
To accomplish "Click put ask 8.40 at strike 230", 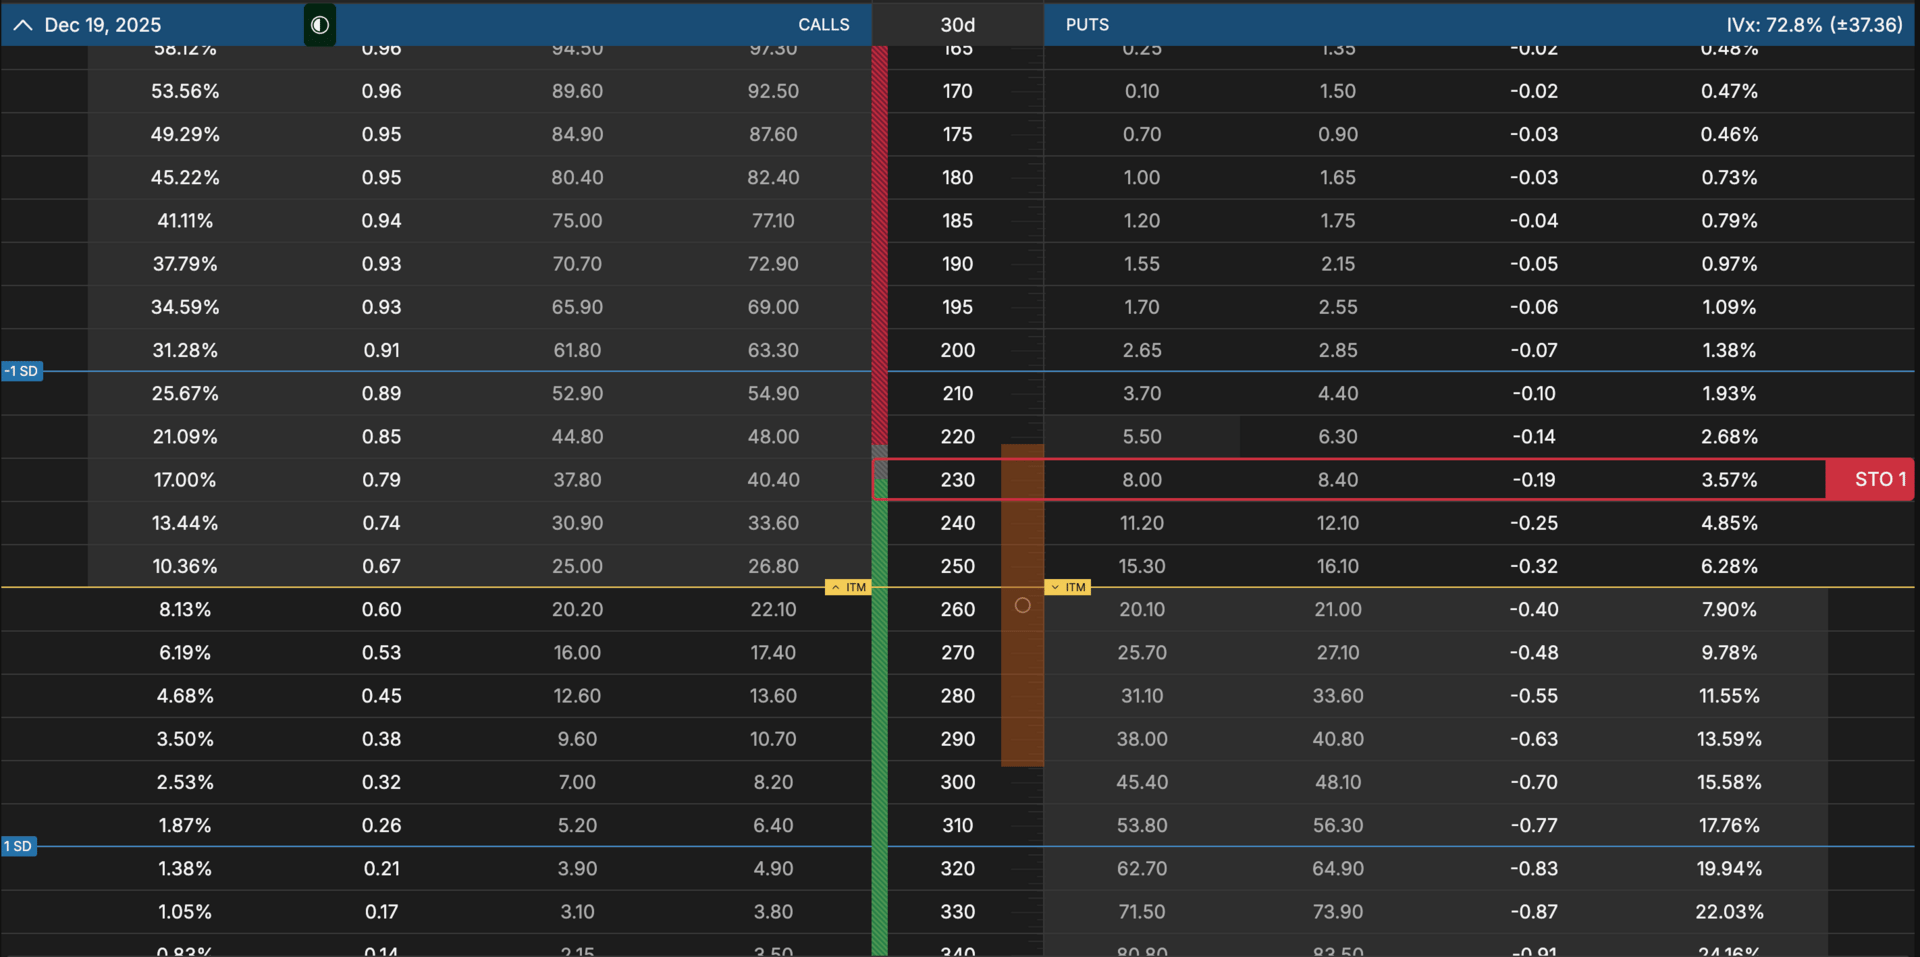I will [1338, 480].
